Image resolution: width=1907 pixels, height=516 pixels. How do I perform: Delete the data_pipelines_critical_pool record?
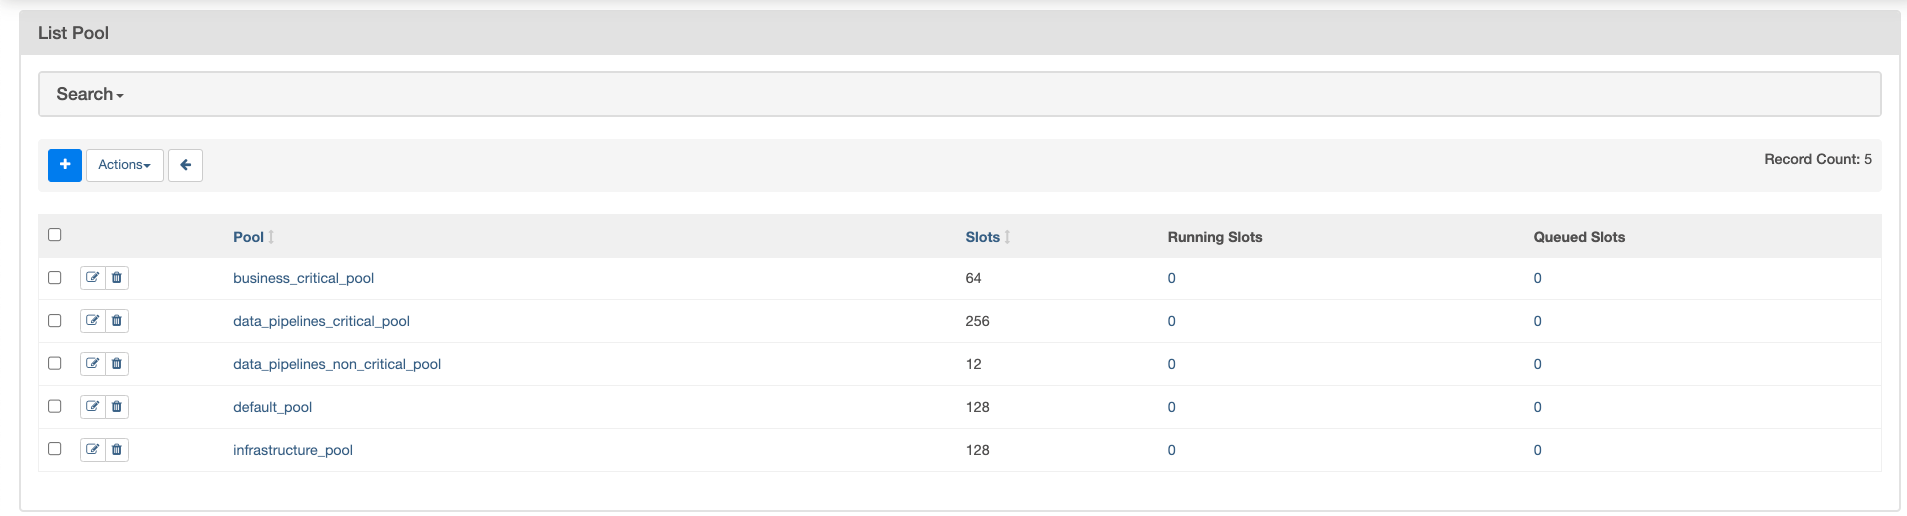117,321
